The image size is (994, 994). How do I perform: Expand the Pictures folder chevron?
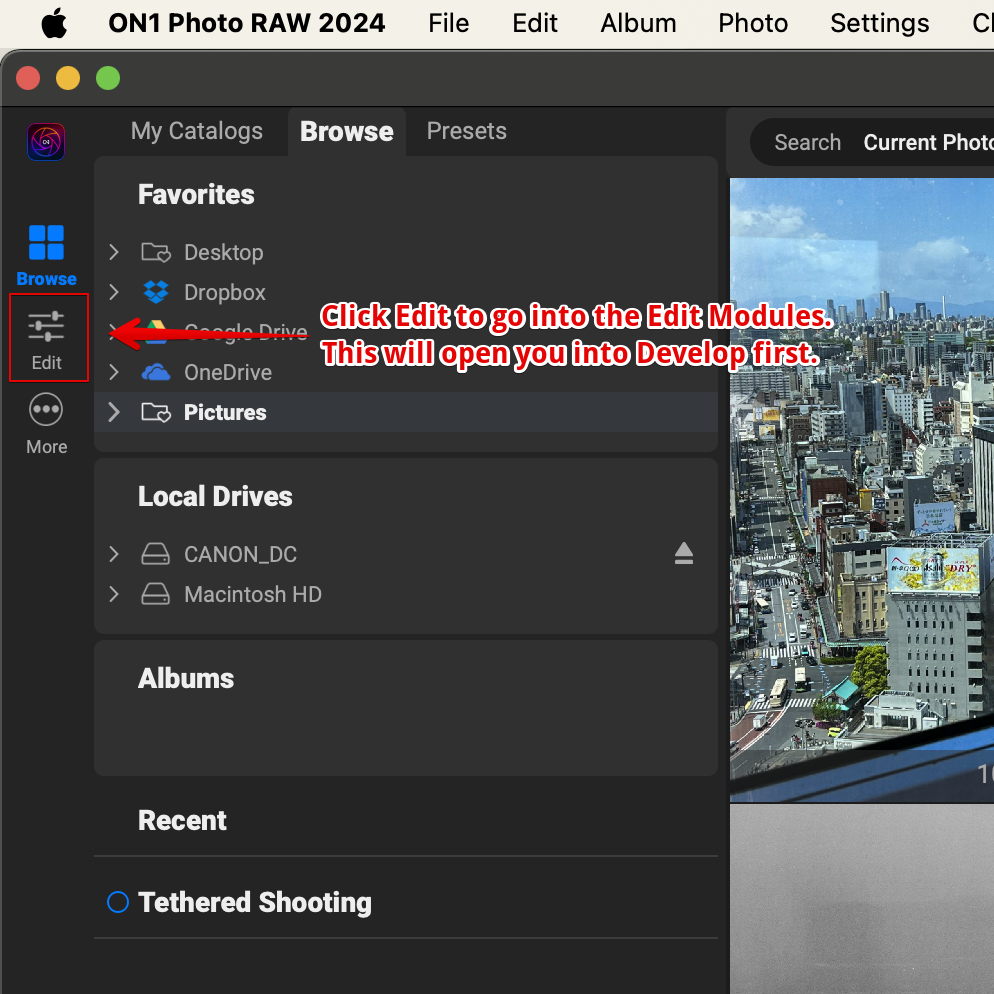point(114,412)
